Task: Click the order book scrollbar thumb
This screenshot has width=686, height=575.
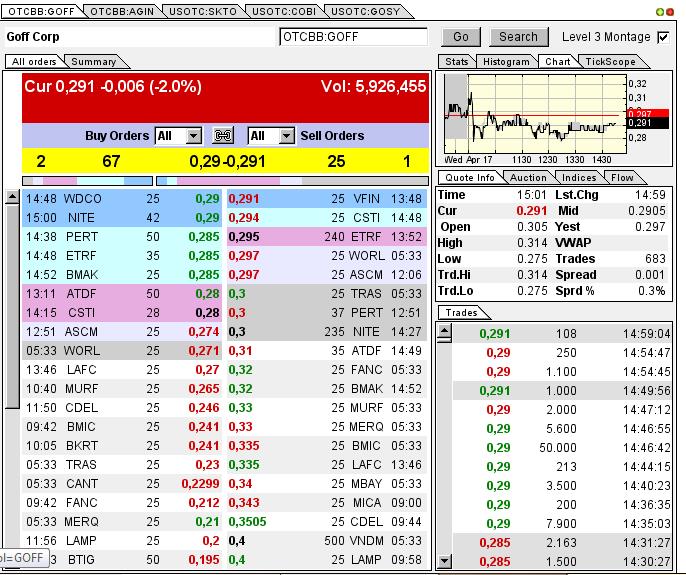Action: [12, 306]
